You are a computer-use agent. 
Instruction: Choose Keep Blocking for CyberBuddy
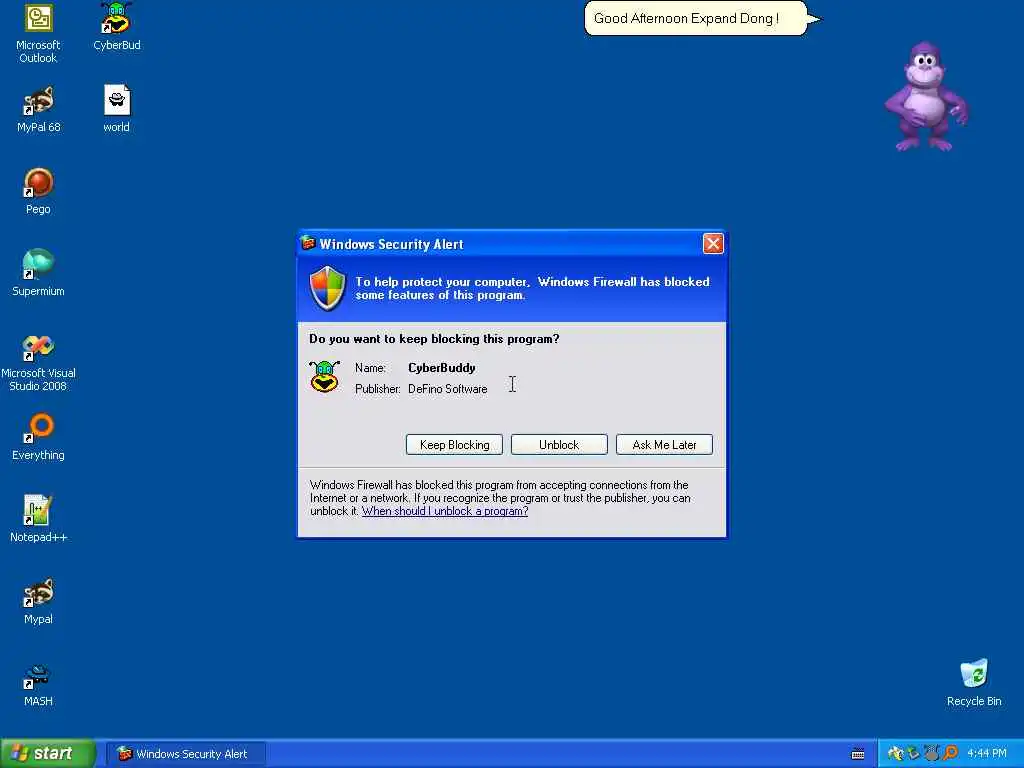pyautogui.click(x=454, y=445)
